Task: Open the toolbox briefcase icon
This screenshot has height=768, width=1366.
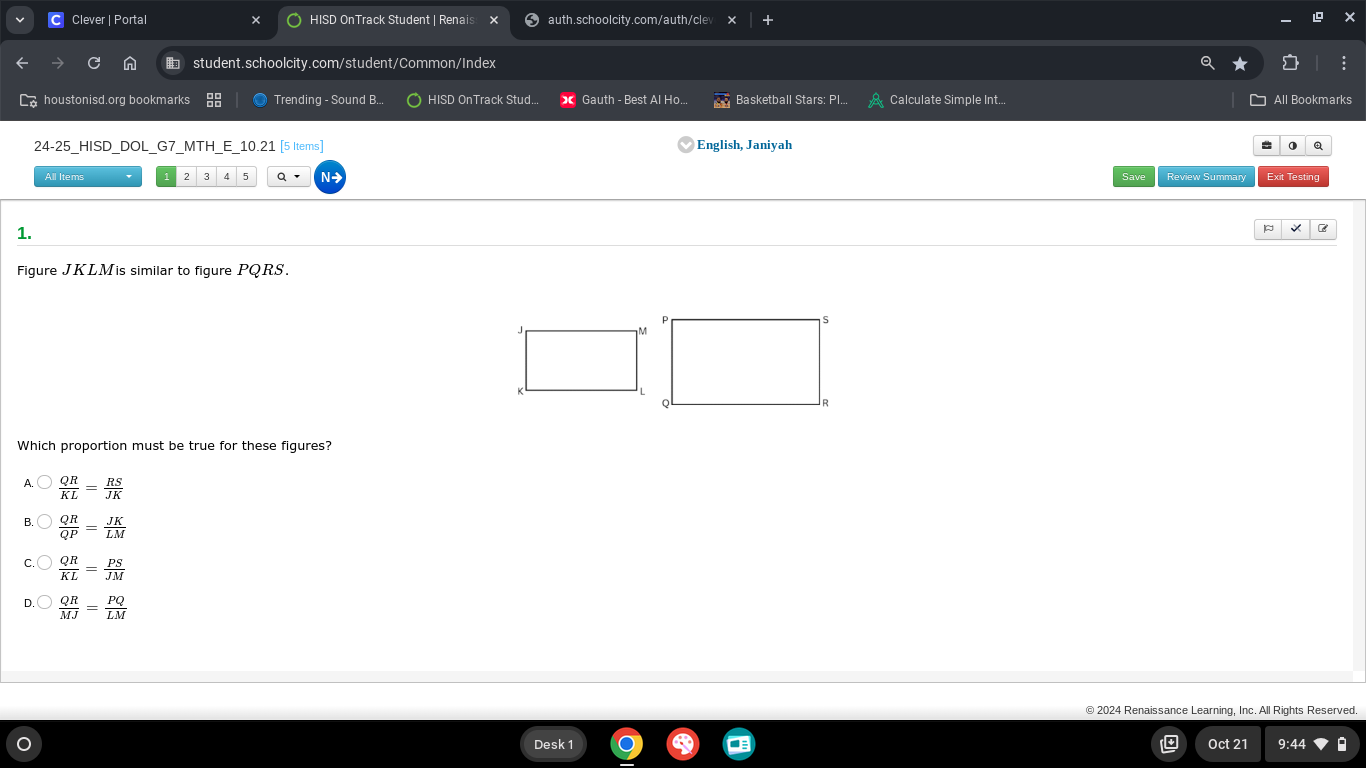Action: tap(1267, 146)
